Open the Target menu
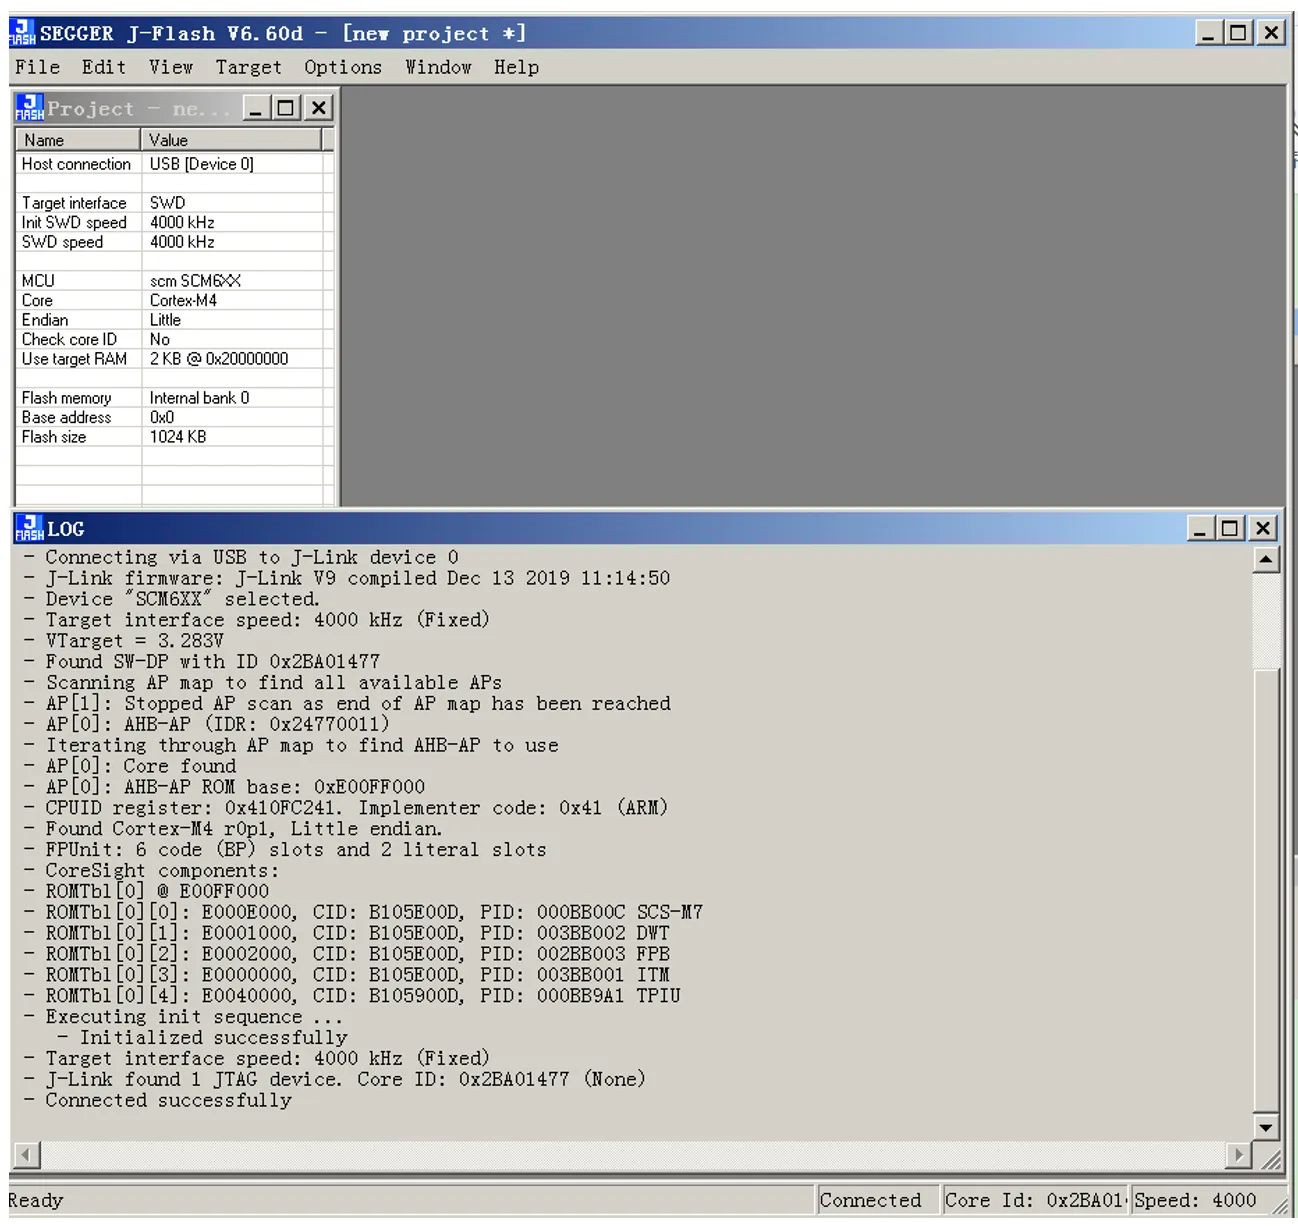Screen dimensions: 1298x1226 pyautogui.click(x=249, y=67)
